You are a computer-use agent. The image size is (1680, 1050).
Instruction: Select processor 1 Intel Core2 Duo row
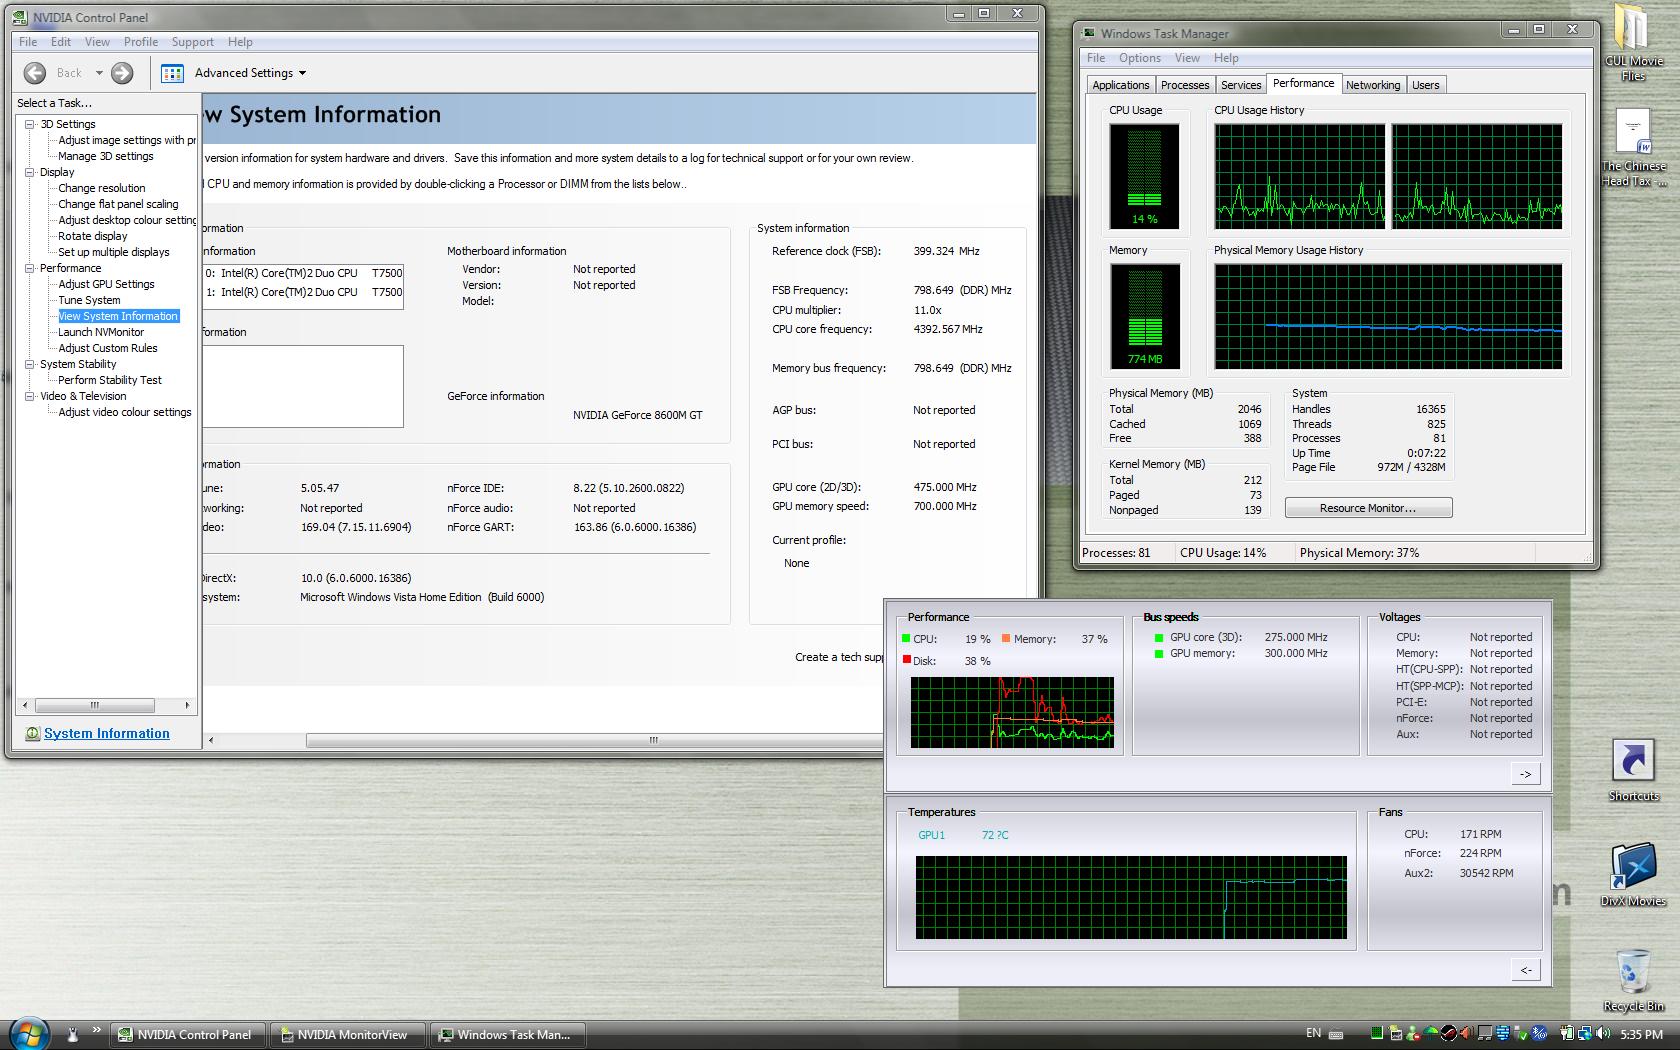coord(303,292)
